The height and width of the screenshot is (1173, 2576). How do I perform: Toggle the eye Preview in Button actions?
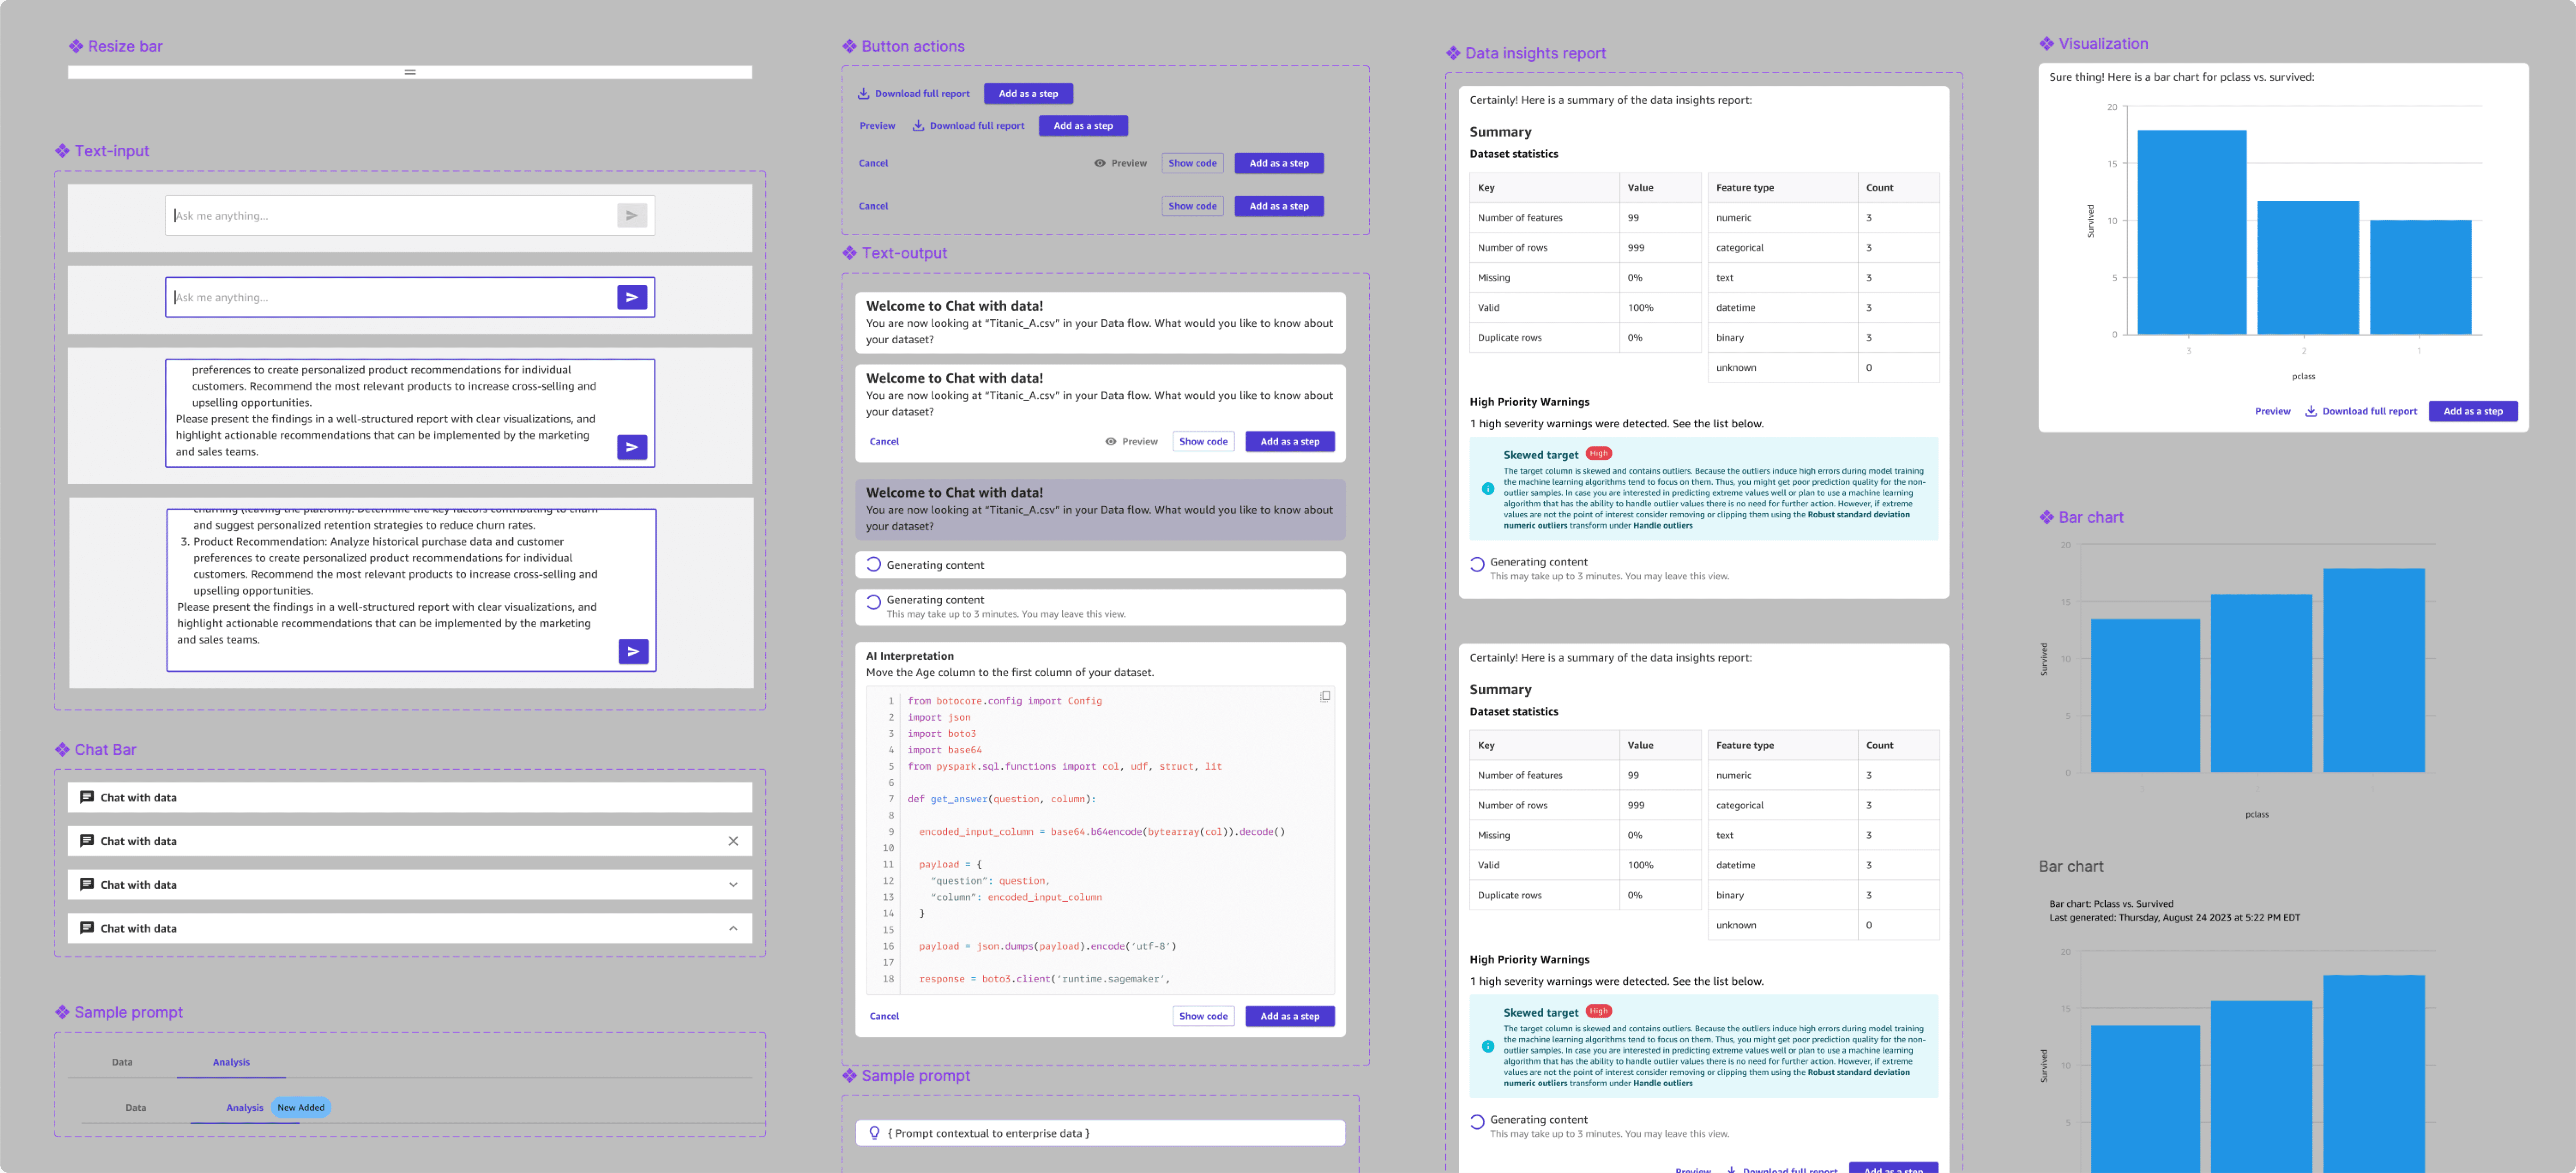pyautogui.click(x=1100, y=163)
